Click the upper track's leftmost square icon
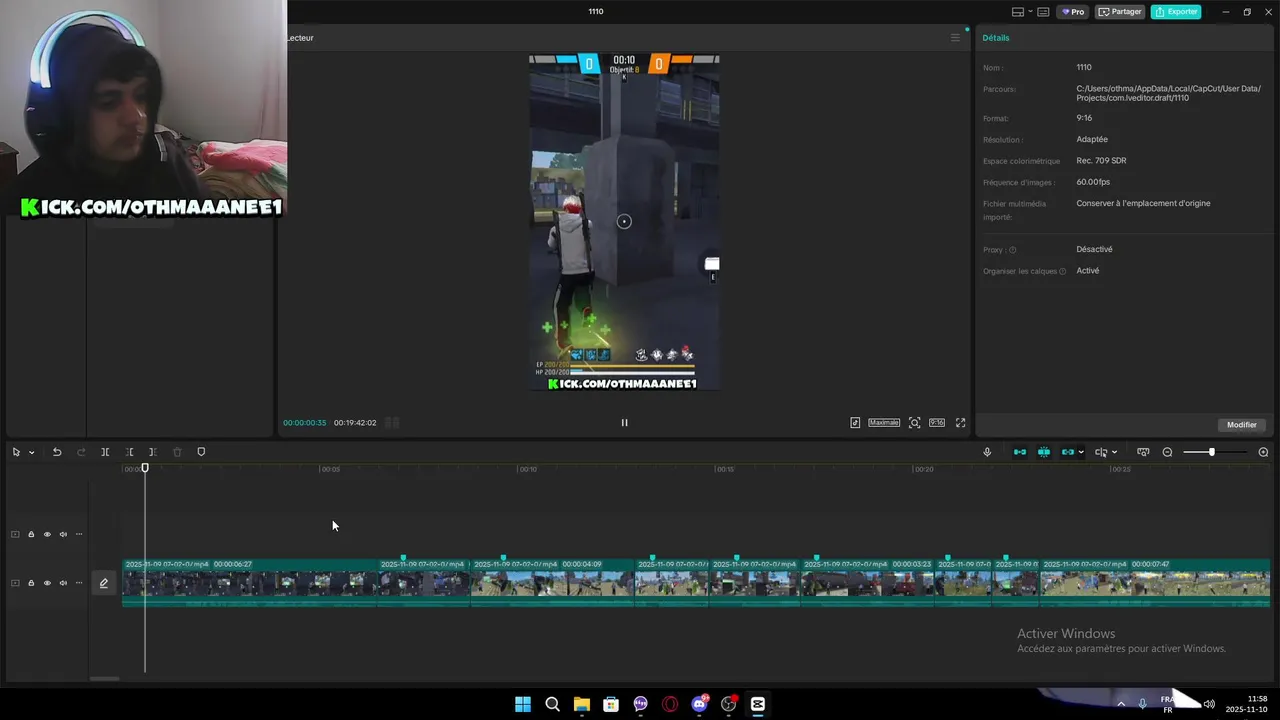 tap(15, 534)
